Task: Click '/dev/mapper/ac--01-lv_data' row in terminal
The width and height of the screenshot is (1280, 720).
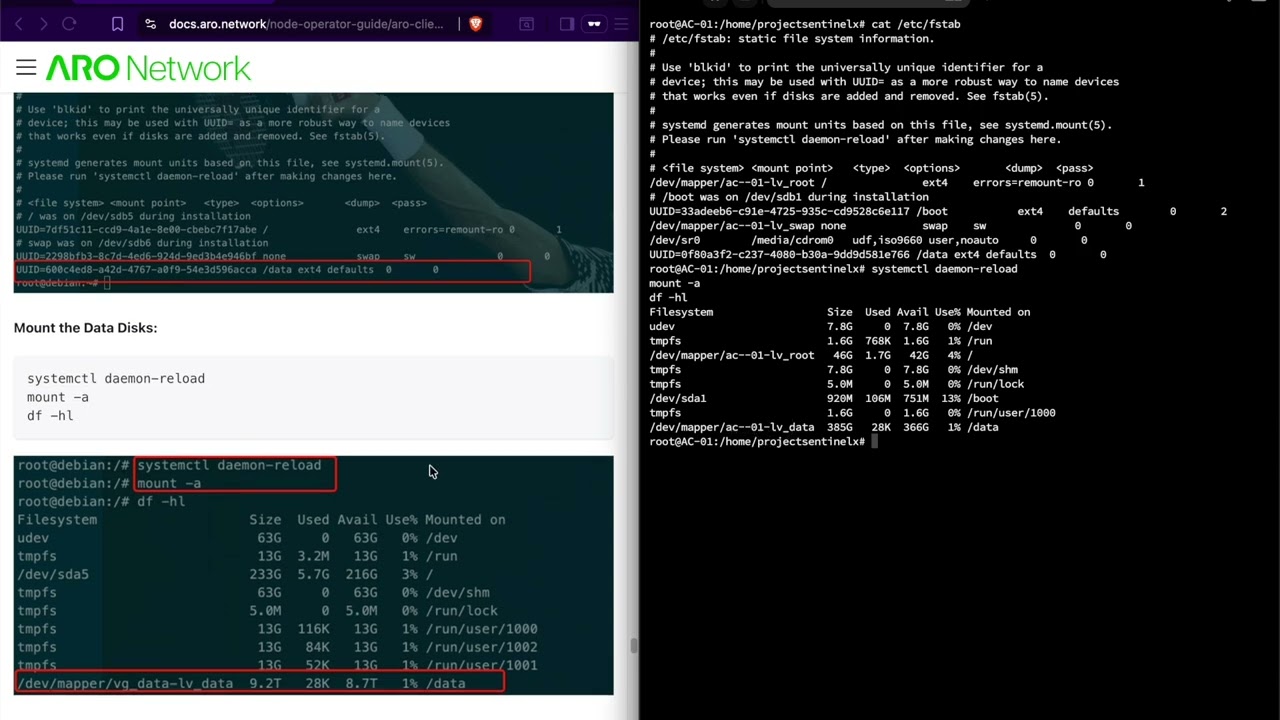Action: click(824, 427)
